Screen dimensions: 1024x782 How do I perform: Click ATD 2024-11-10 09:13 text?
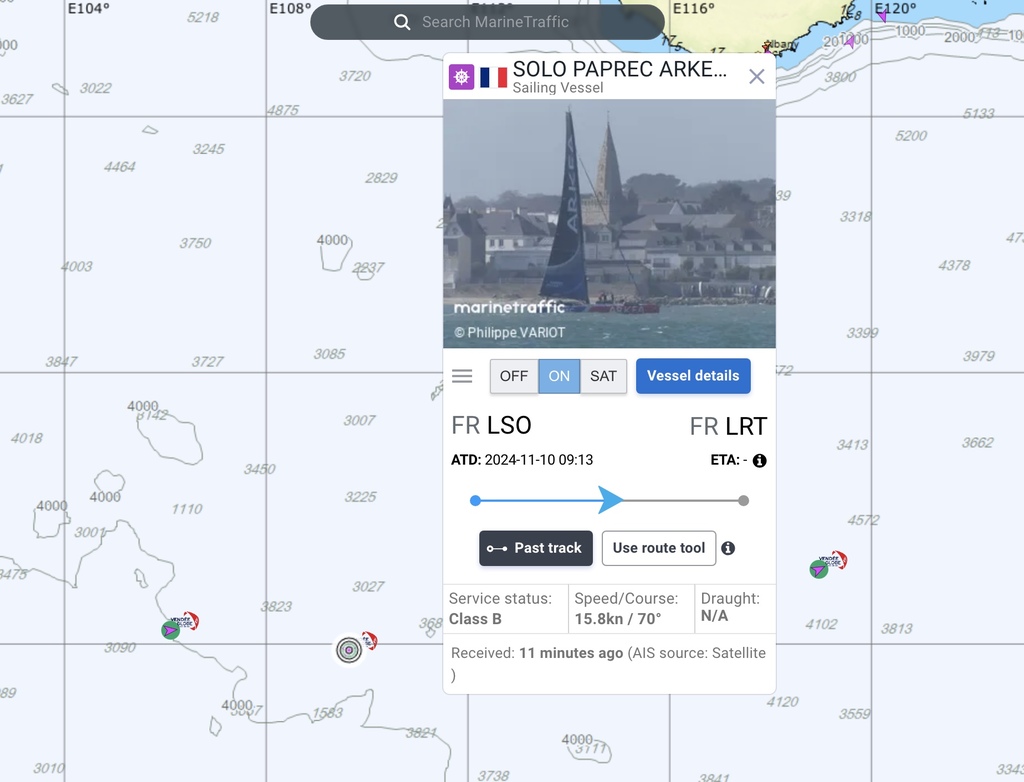point(522,460)
